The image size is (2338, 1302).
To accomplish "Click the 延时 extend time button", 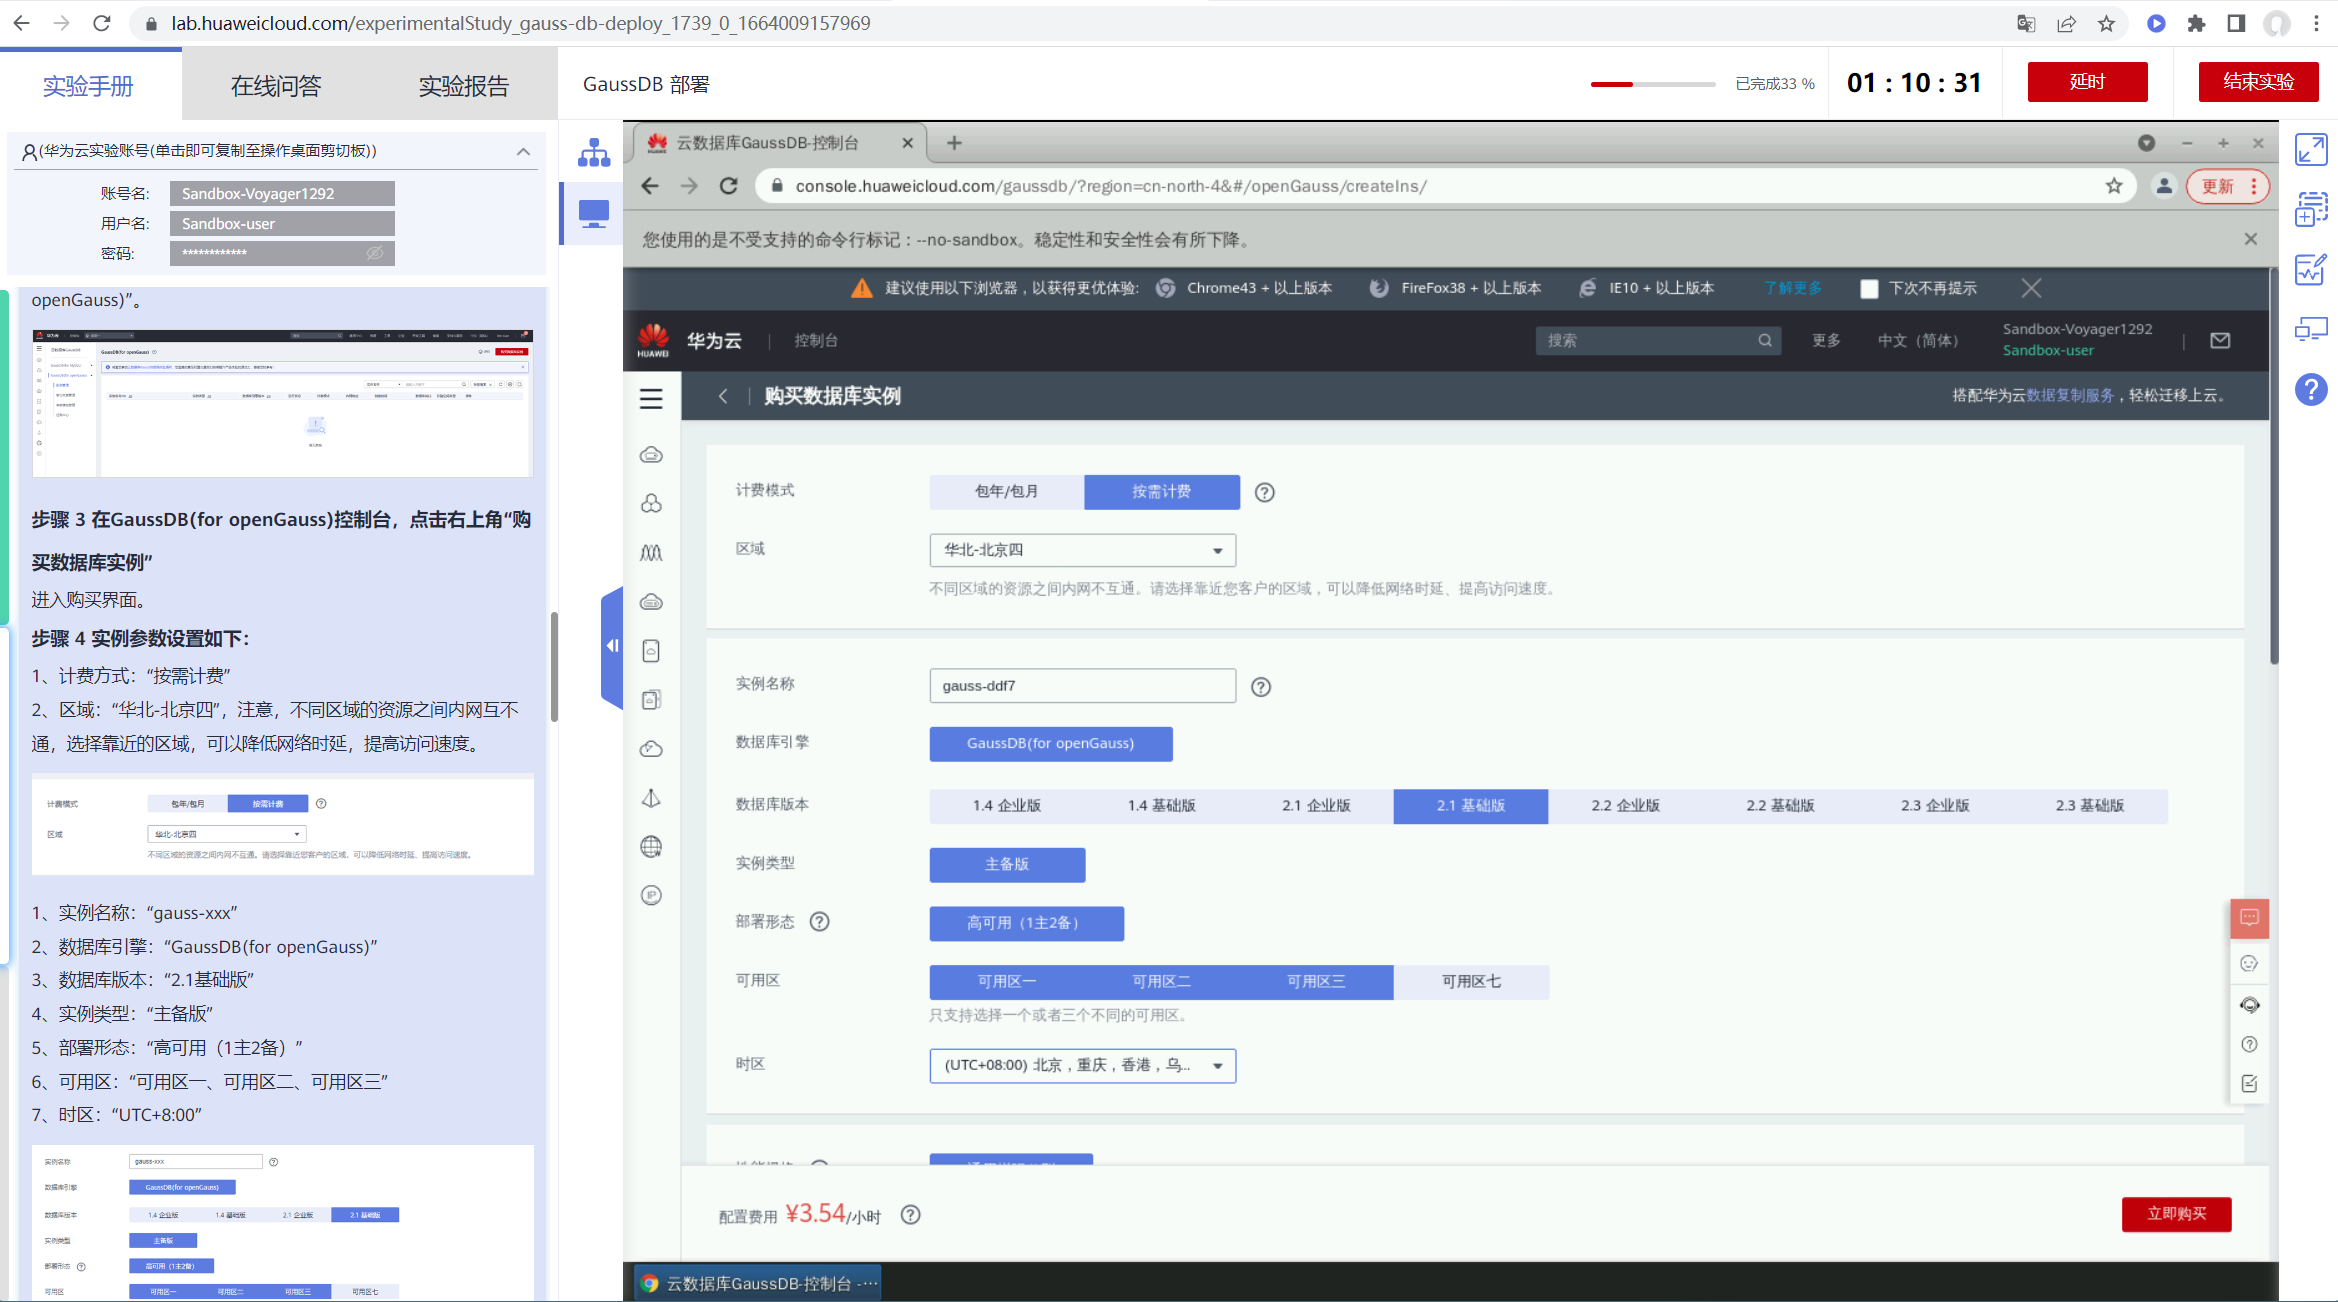I will pos(2087,82).
